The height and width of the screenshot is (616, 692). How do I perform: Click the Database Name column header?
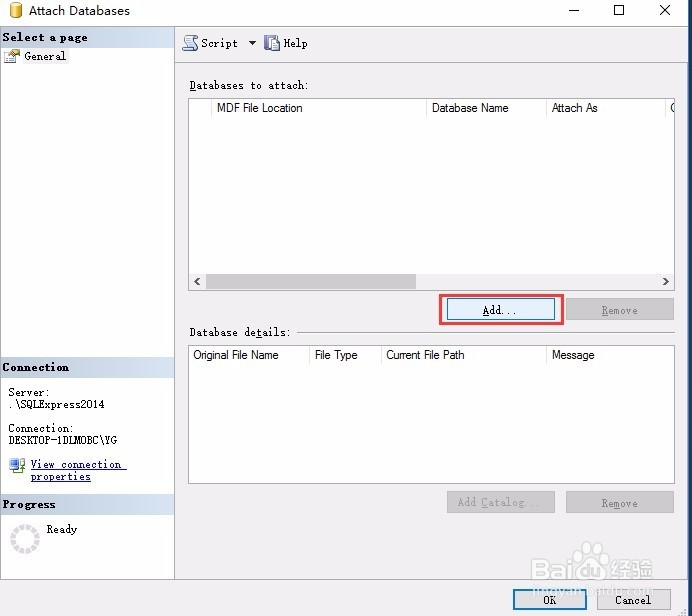[x=486, y=108]
